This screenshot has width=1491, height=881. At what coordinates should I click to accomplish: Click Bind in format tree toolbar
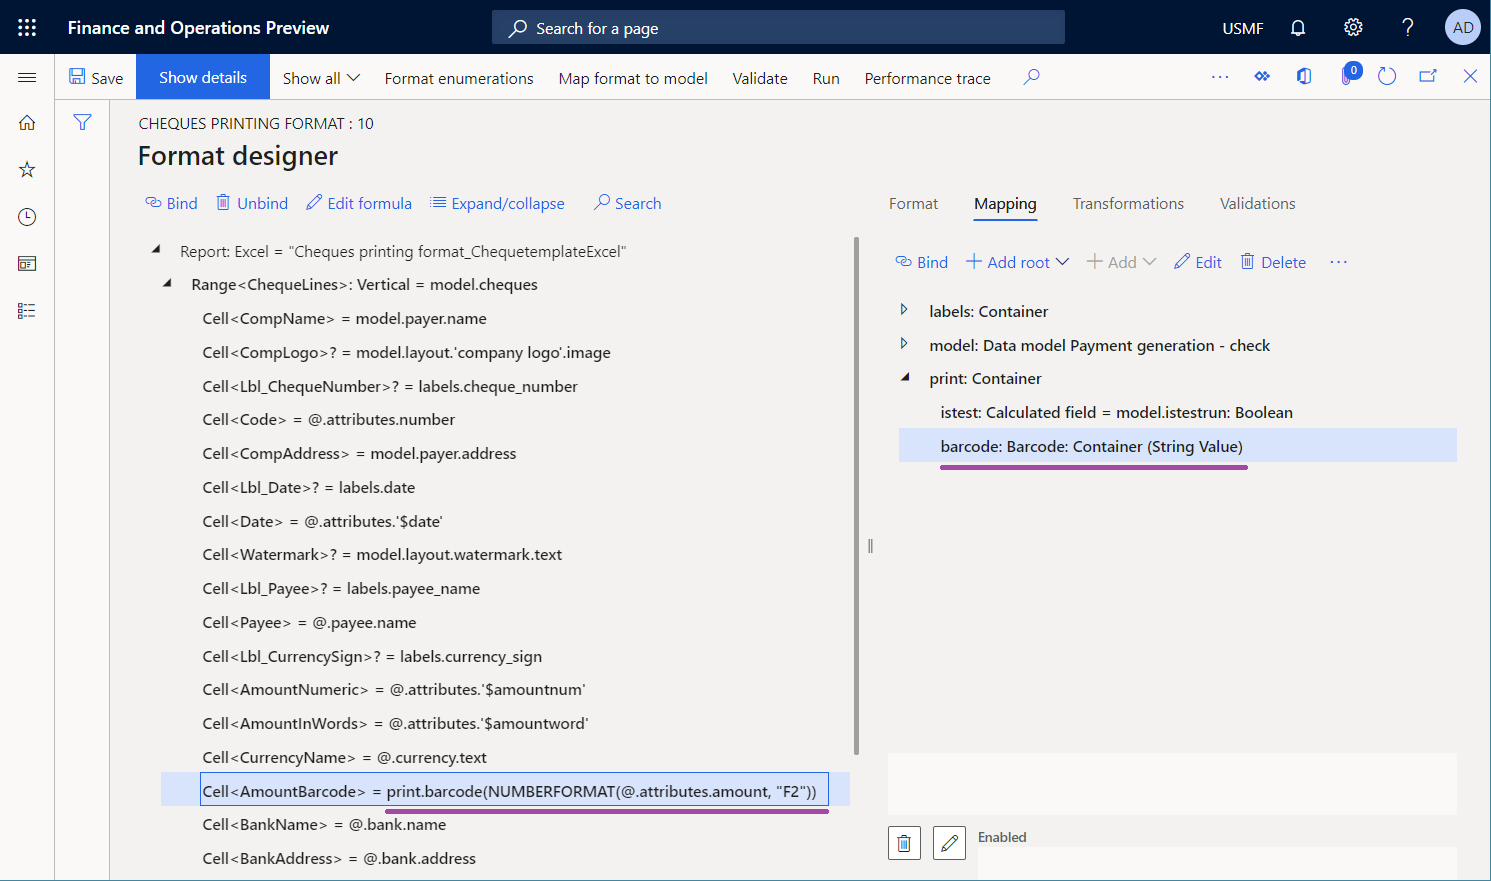pos(172,203)
